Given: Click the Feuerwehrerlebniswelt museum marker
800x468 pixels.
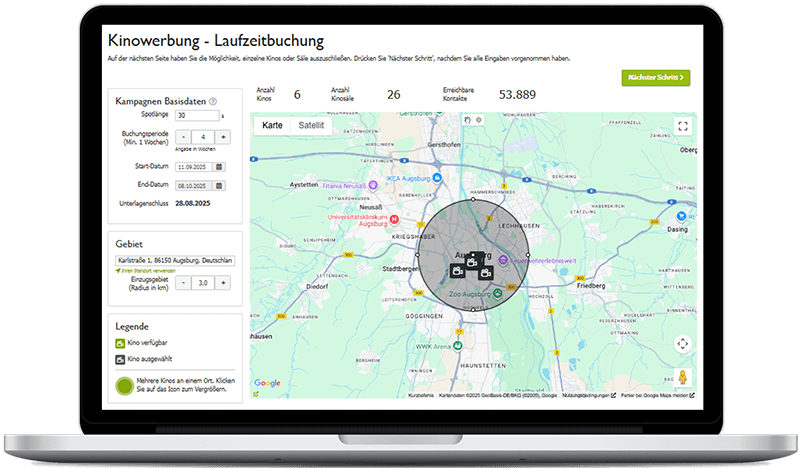Looking at the screenshot, I should (503, 260).
